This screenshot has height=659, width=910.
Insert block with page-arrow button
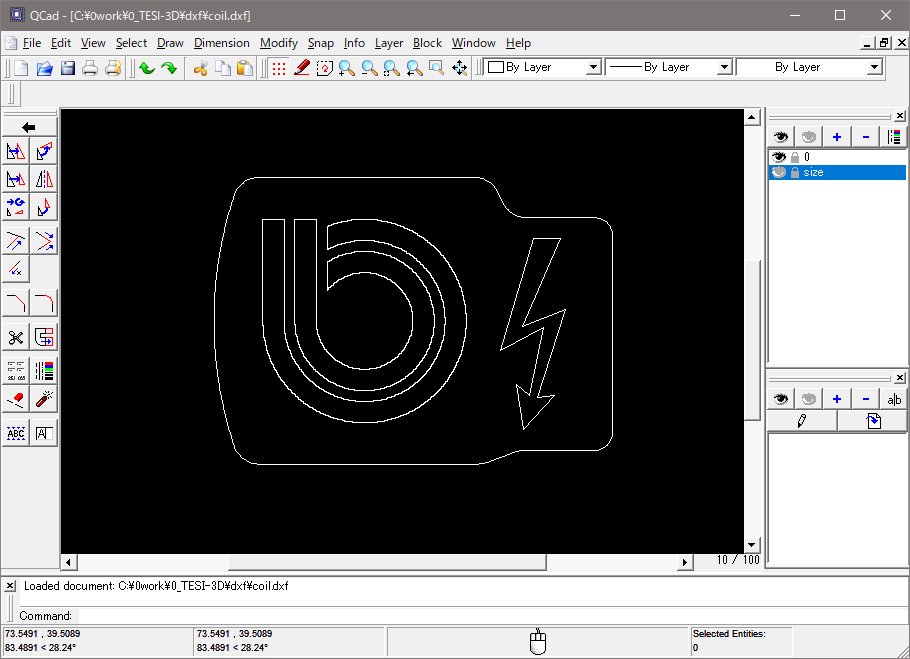(873, 421)
